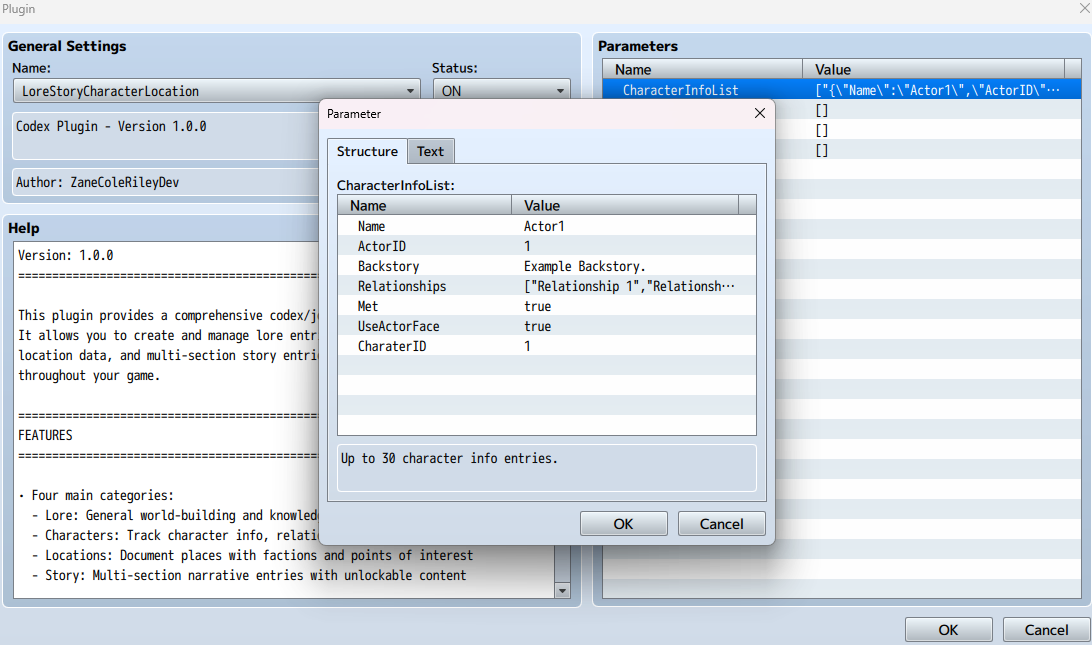
Task: Close the Plugin window
Action: [1084, 9]
